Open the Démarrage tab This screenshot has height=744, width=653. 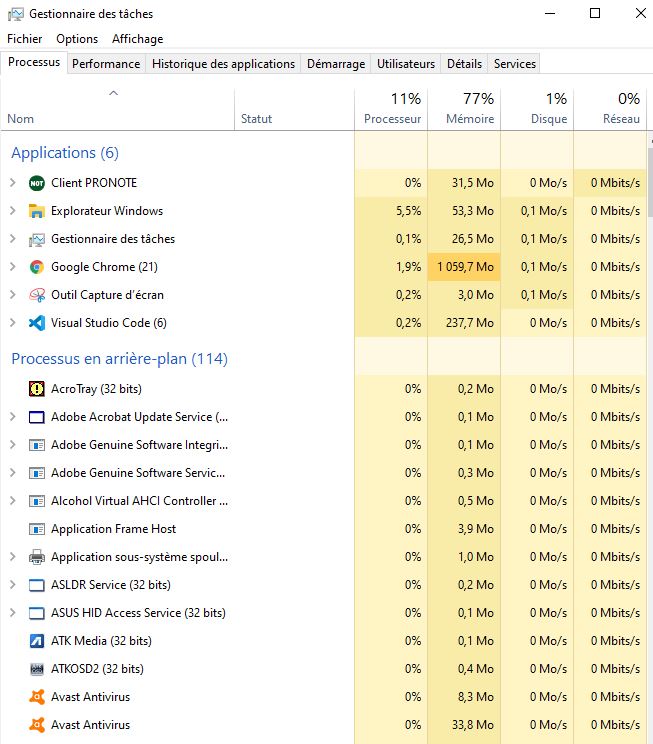point(336,64)
